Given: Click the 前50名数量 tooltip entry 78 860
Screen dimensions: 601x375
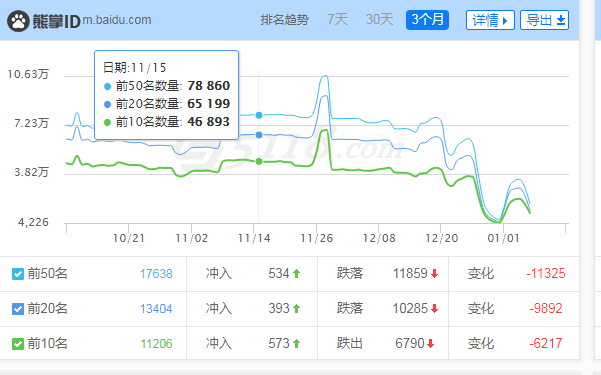Looking at the screenshot, I should coord(167,86).
